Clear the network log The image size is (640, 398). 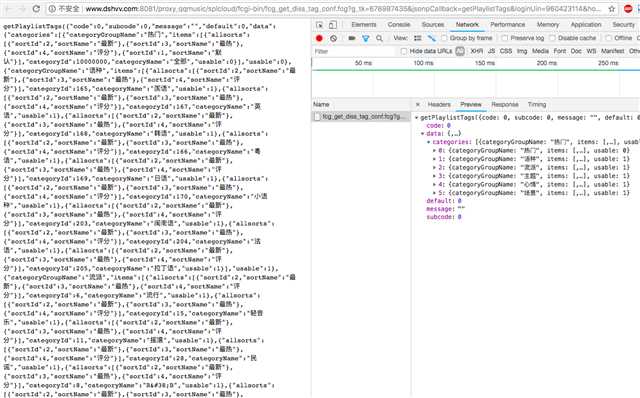(333, 38)
